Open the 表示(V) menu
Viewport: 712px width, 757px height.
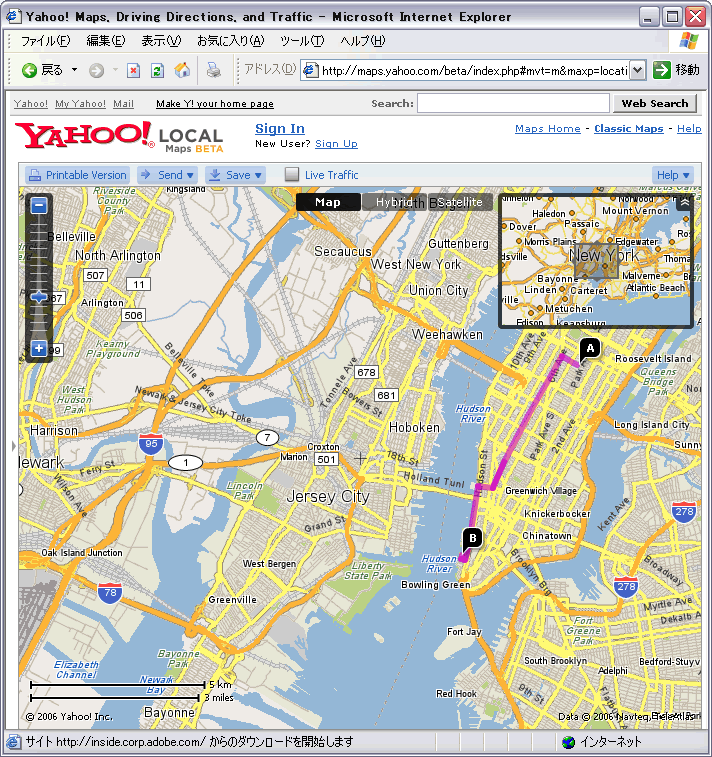[161, 41]
